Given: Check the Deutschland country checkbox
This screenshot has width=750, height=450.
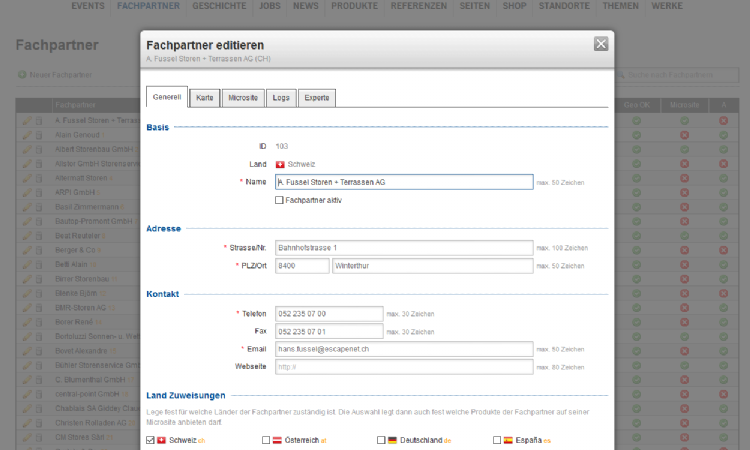Looking at the screenshot, I should [x=381, y=440].
